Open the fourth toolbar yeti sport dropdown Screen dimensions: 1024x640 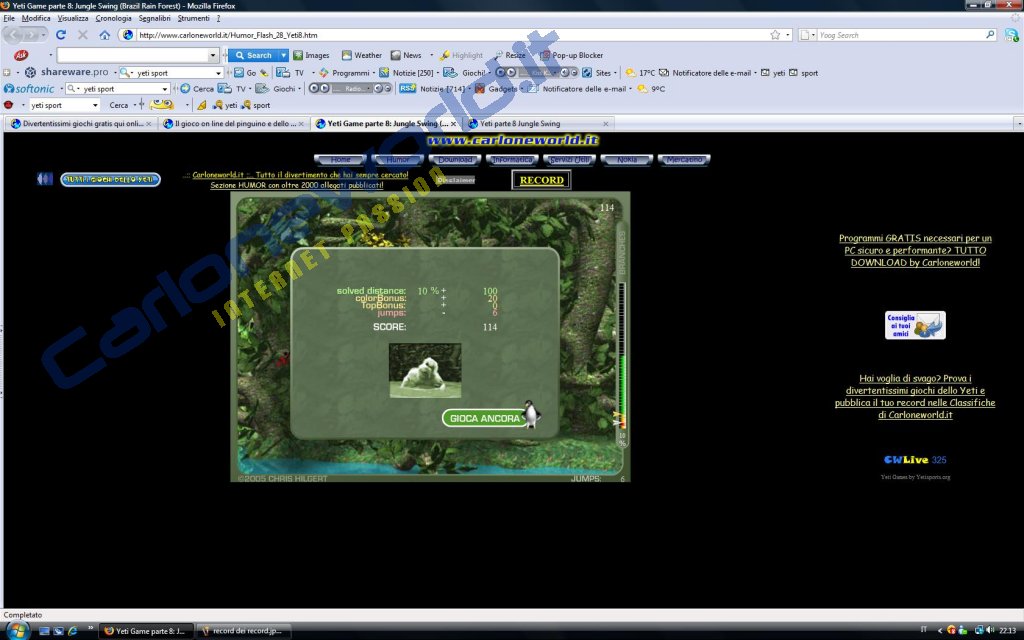point(95,105)
